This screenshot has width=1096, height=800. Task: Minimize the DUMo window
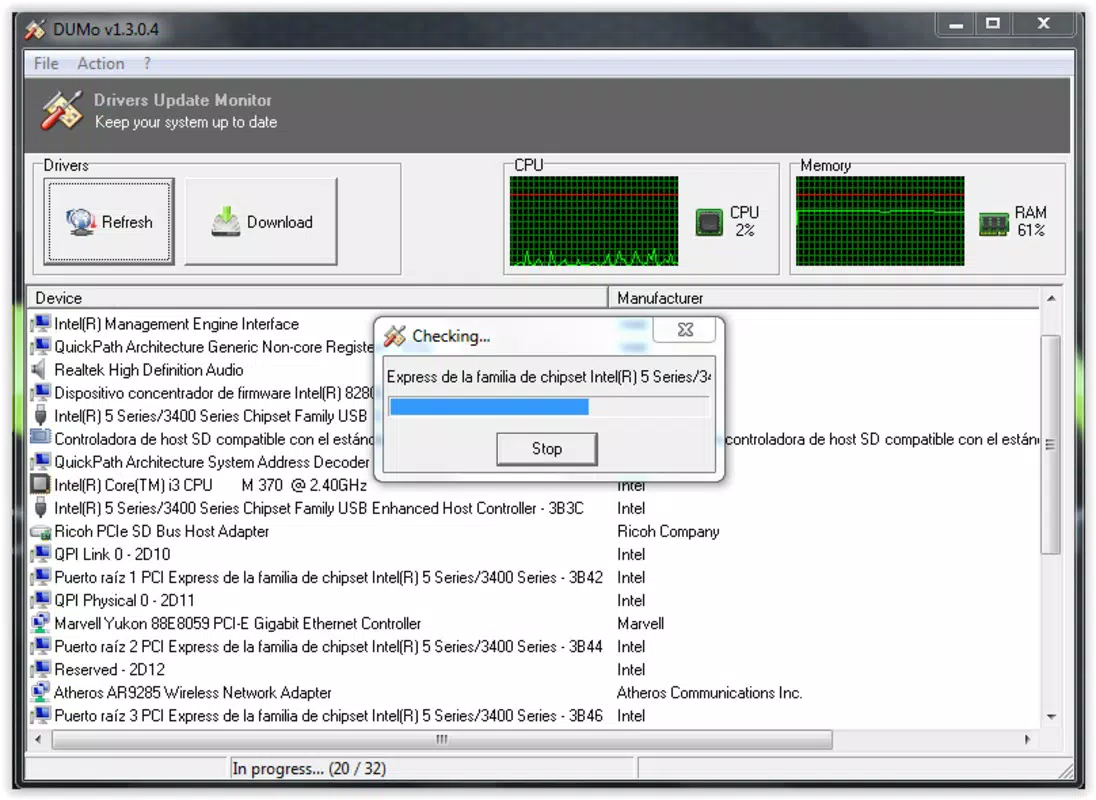coord(956,24)
